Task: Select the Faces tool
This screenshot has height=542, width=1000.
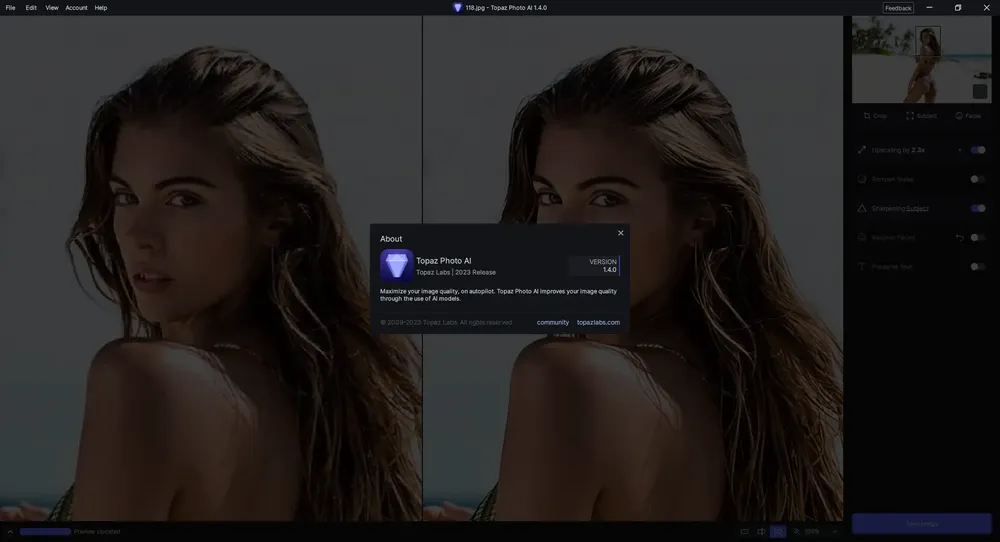Action: (x=968, y=116)
